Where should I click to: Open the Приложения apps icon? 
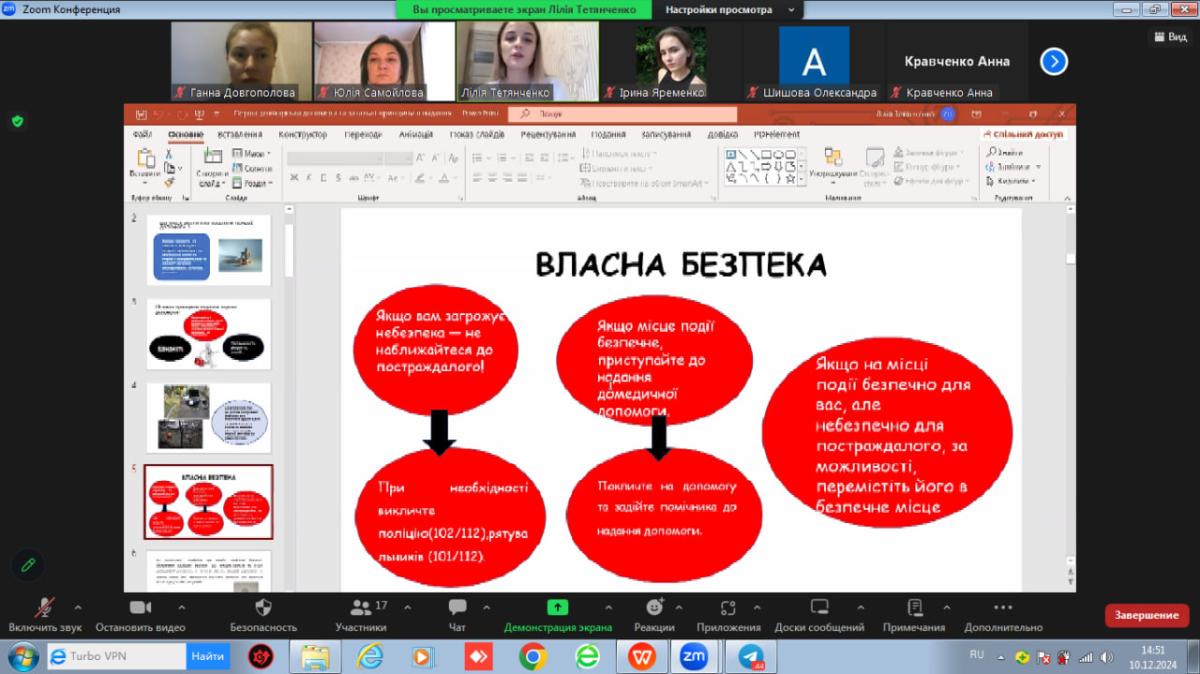pyautogui.click(x=728, y=608)
